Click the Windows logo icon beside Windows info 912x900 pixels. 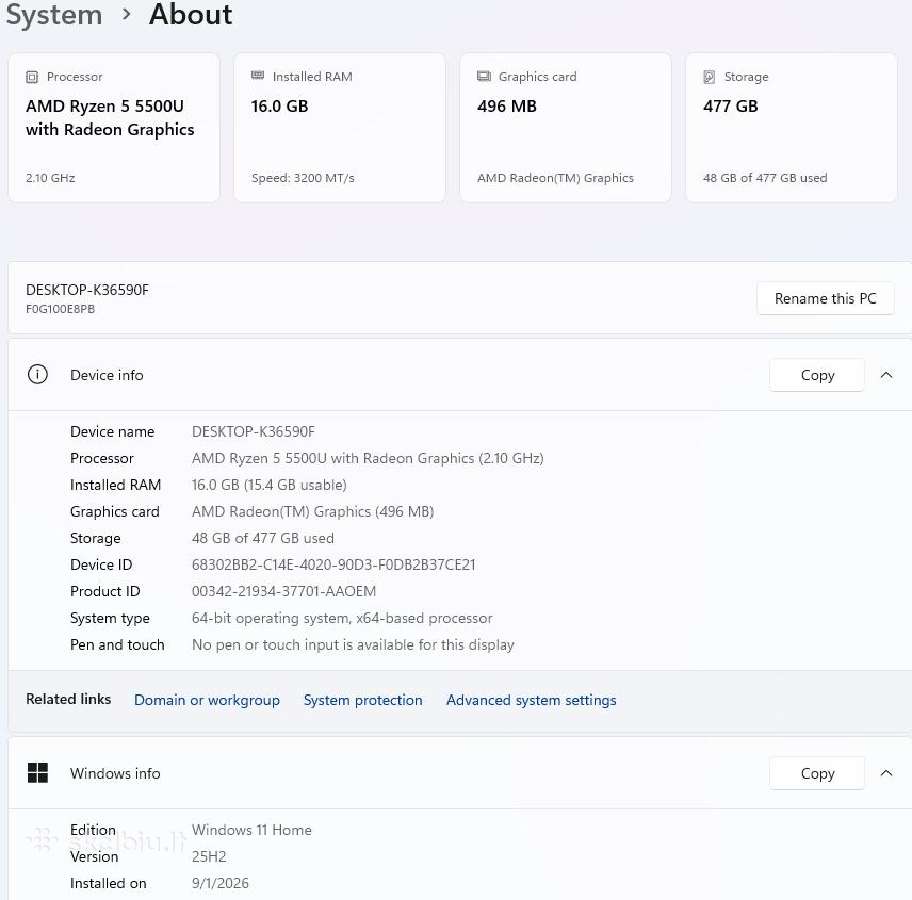tap(38, 773)
